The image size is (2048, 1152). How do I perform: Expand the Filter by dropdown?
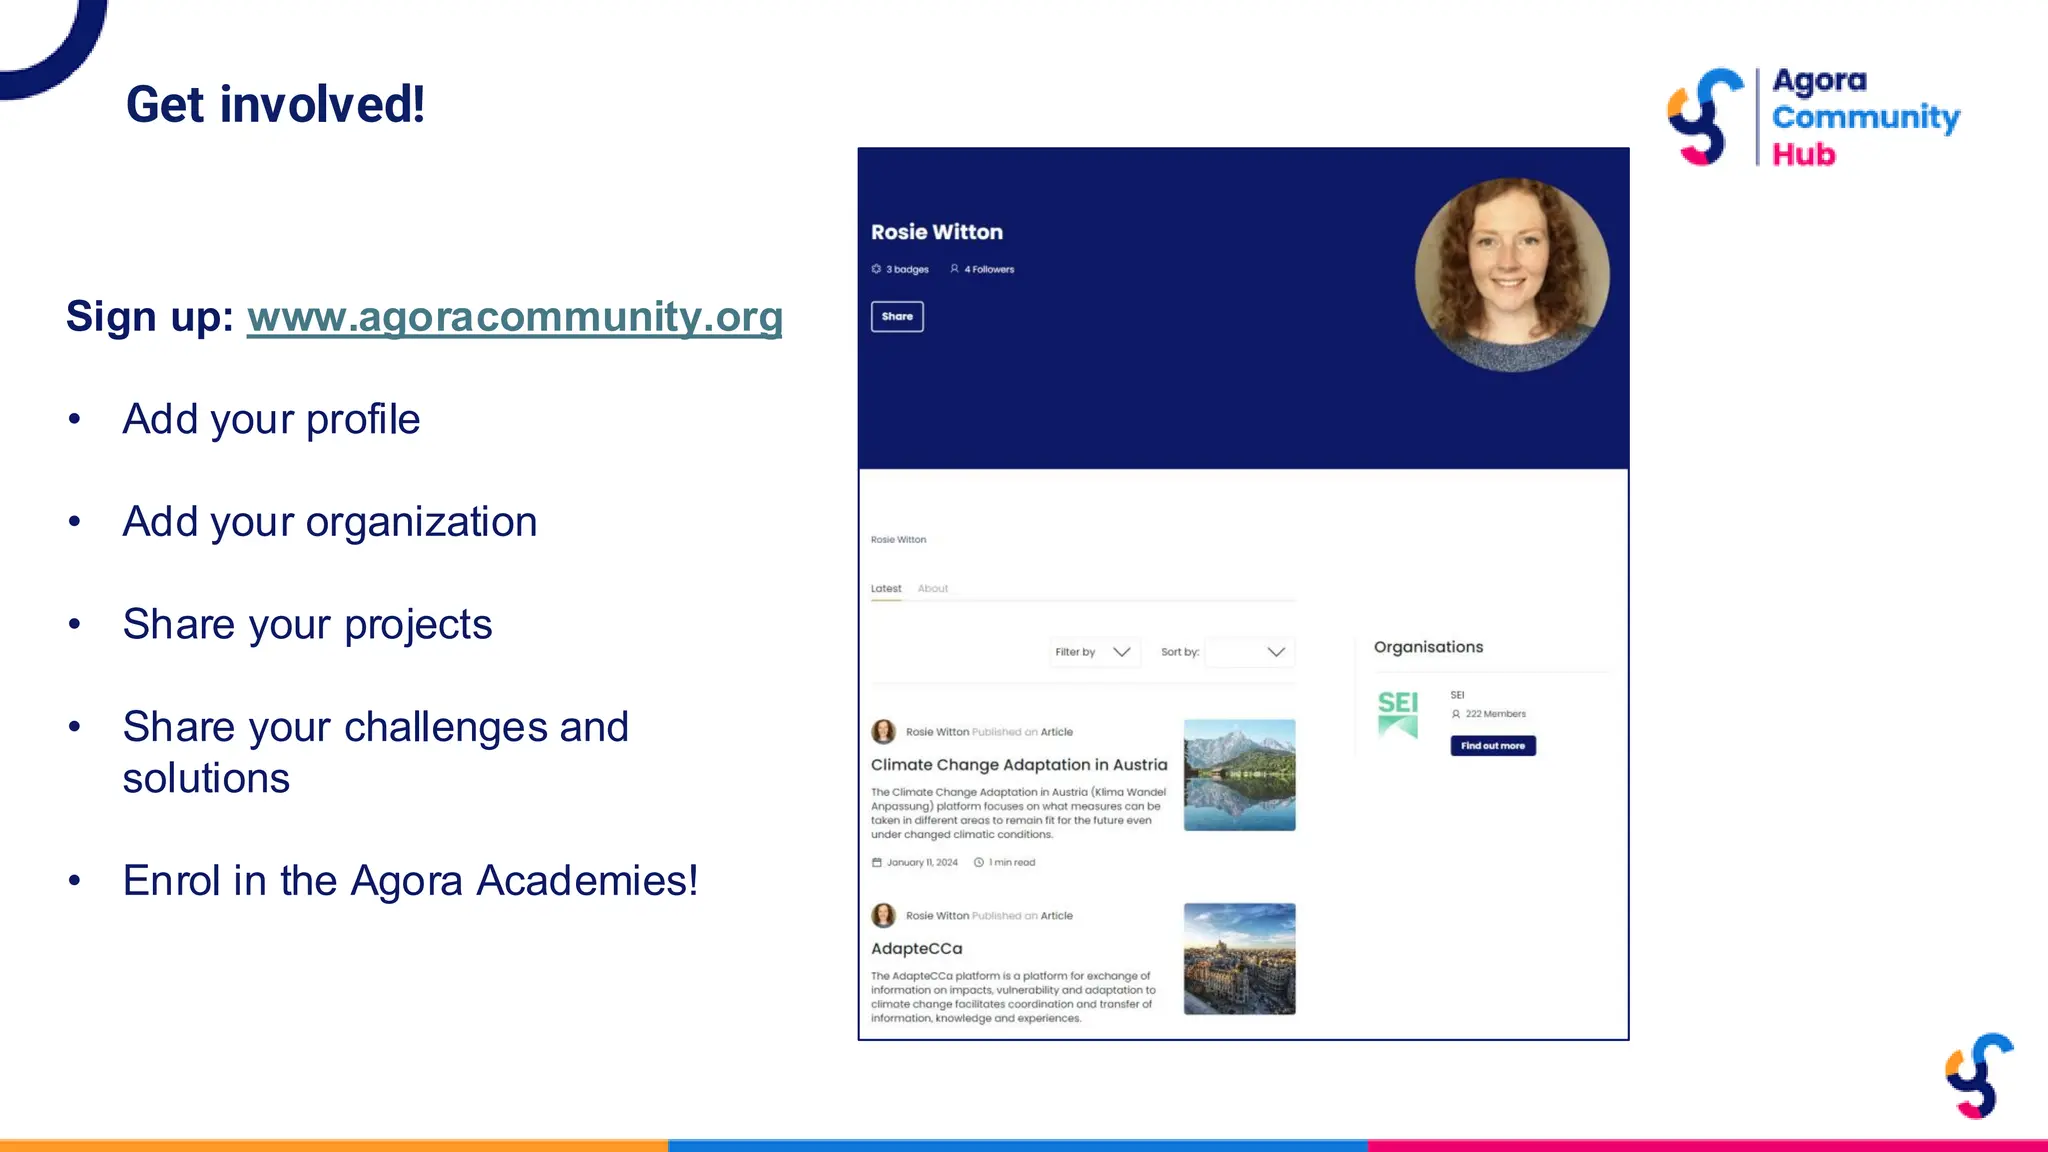[1094, 652]
